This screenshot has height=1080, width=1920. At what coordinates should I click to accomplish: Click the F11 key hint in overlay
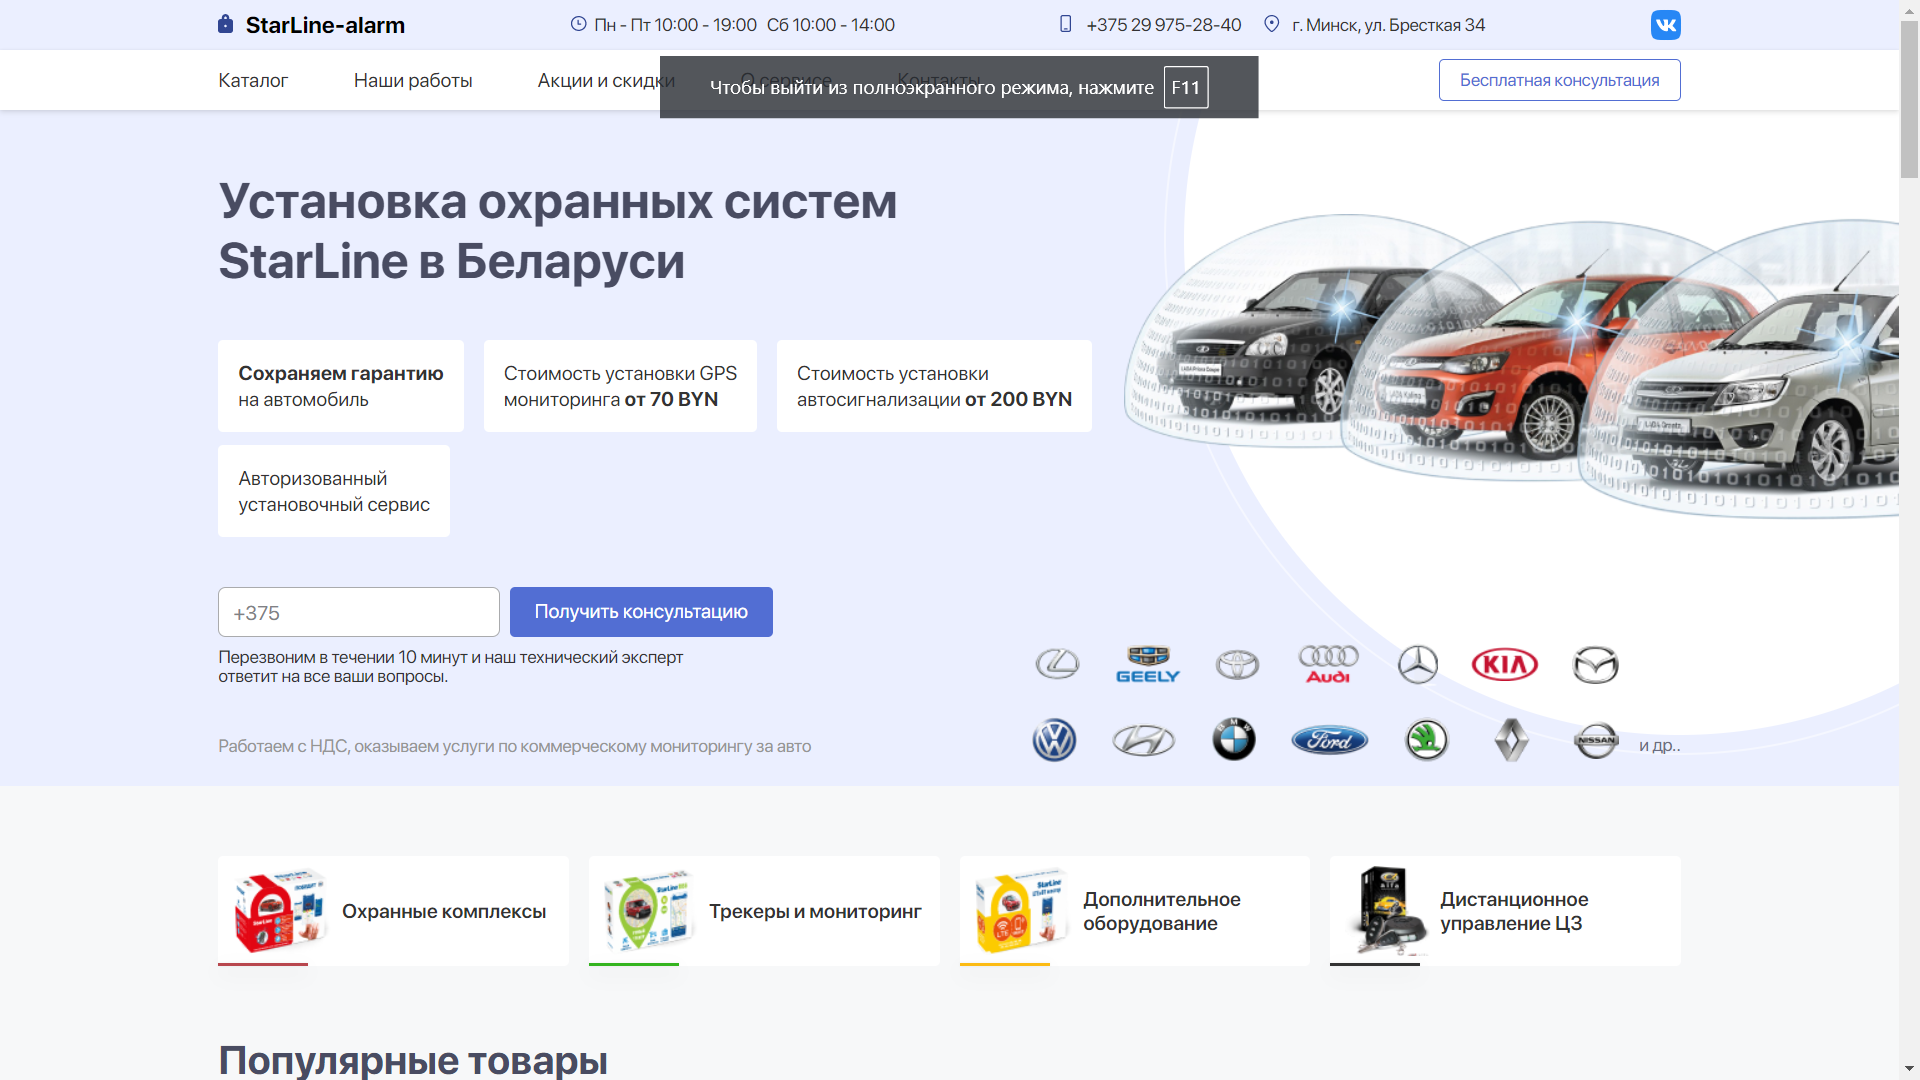tap(1186, 87)
